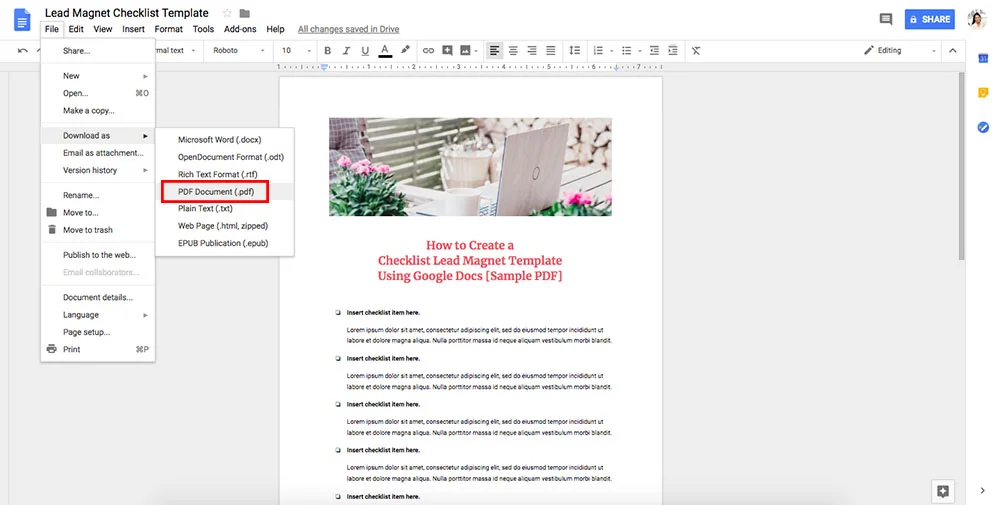Image resolution: width=1000 pixels, height=505 pixels.
Task: Download as Microsoft Word (.docx)
Action: [224, 140]
